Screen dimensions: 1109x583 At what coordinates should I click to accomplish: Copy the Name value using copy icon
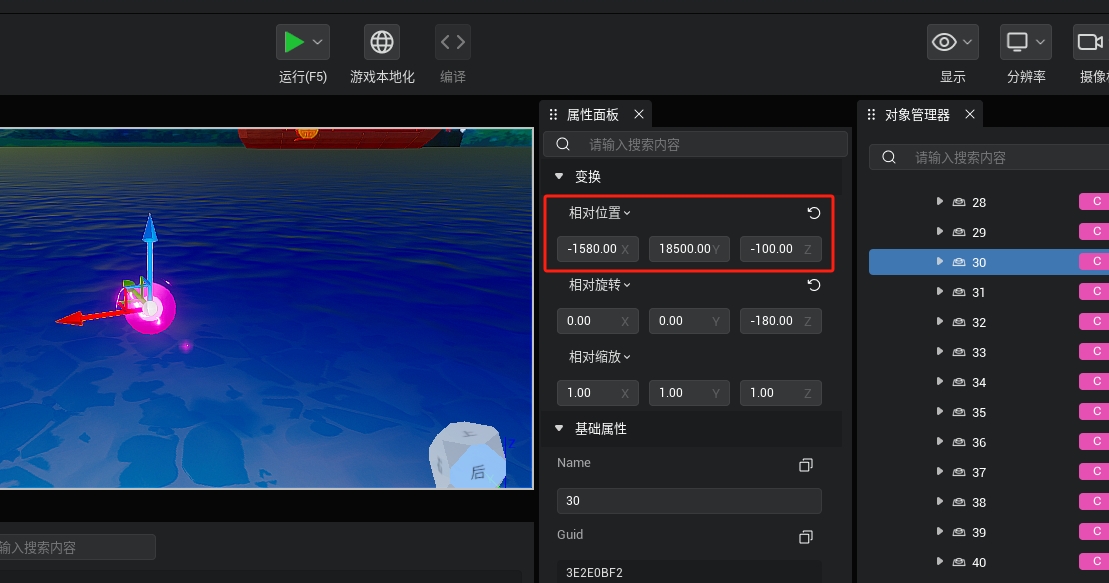tap(806, 465)
